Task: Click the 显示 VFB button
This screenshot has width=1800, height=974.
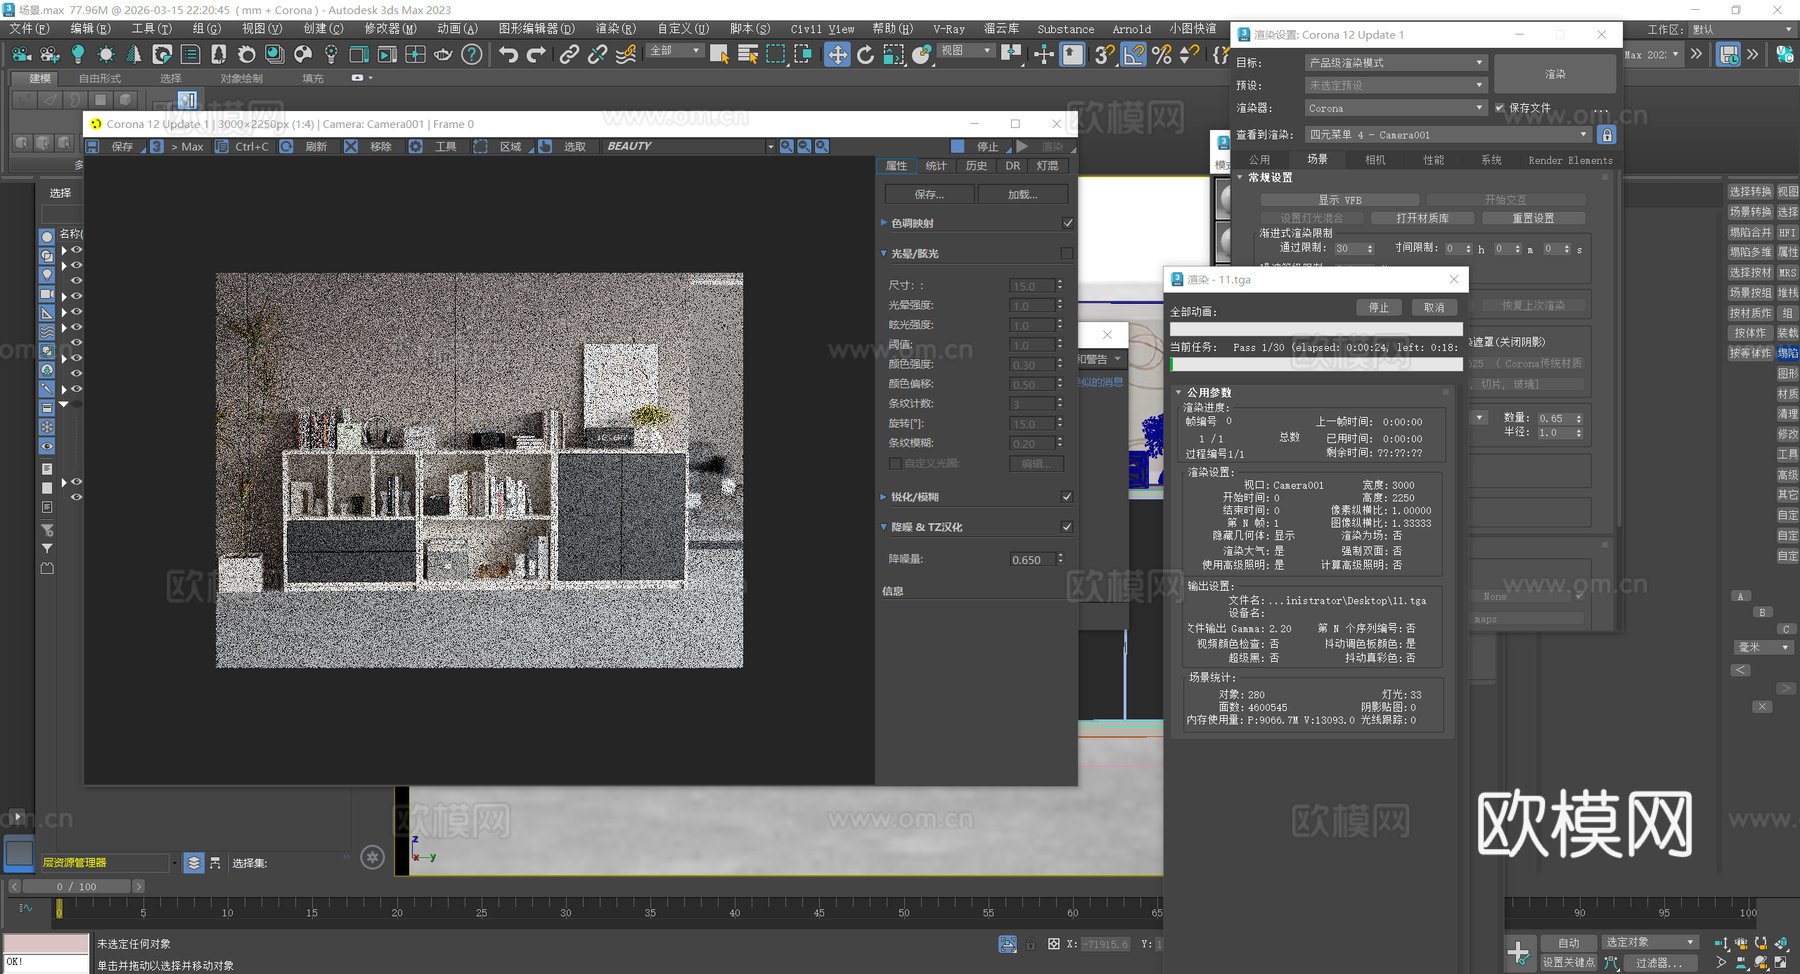Action: [x=1339, y=200]
